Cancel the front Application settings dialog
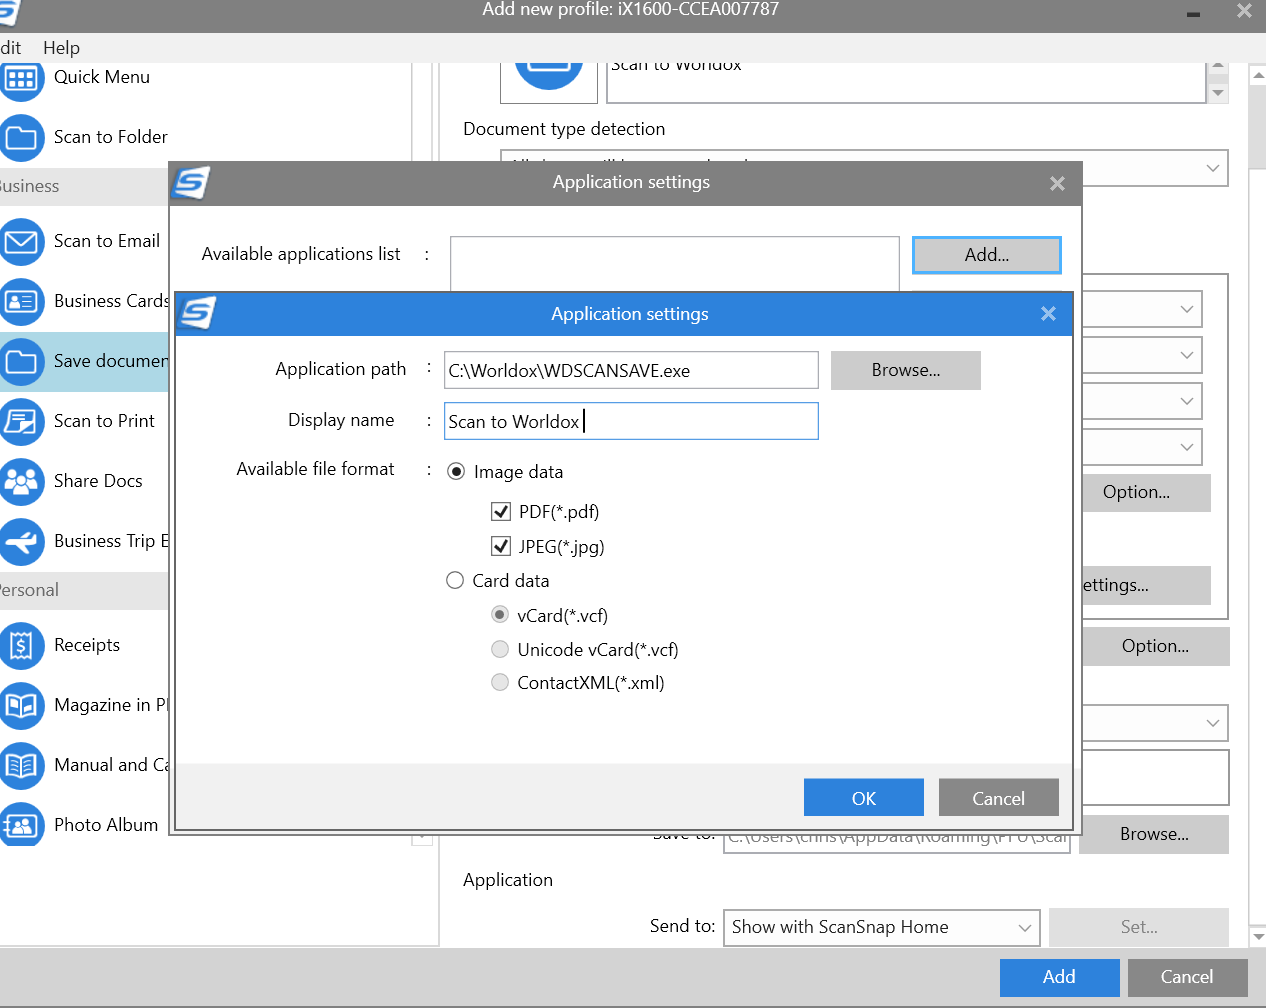This screenshot has height=1008, width=1266. 998,798
